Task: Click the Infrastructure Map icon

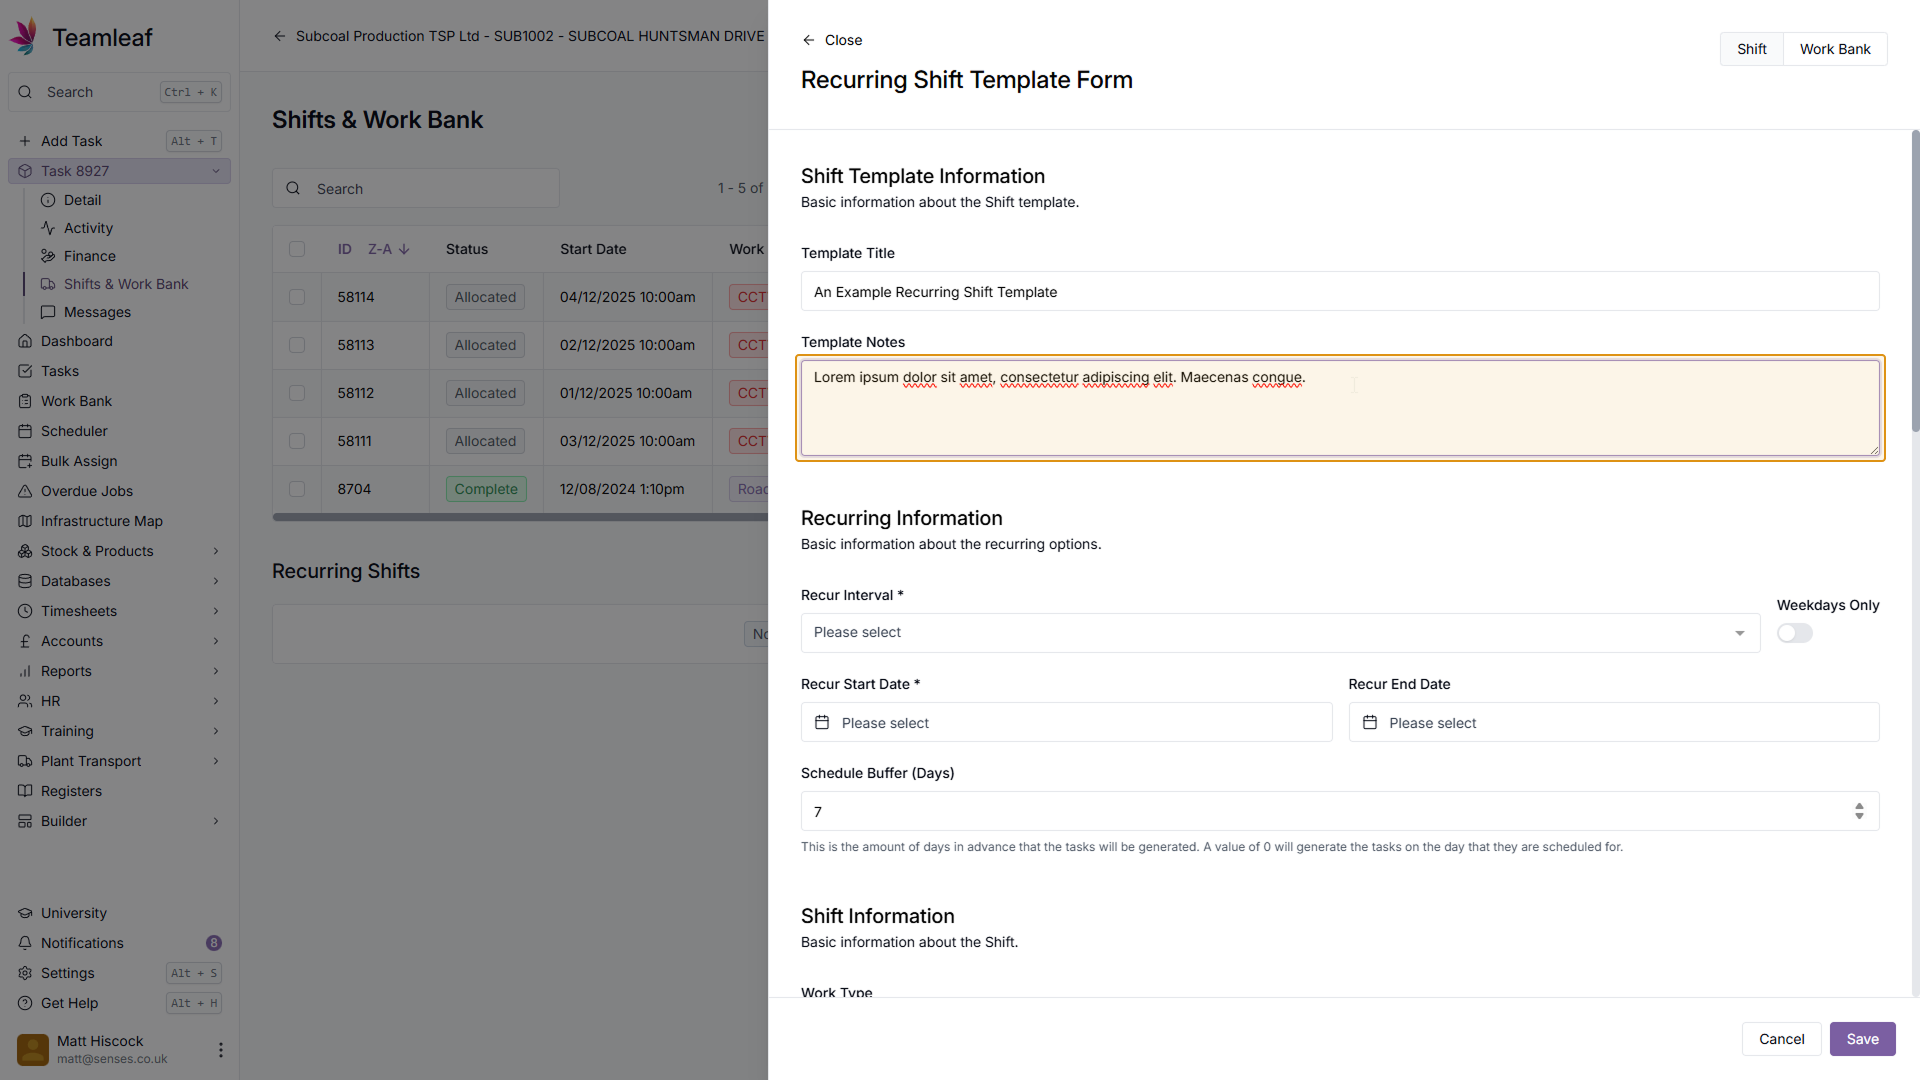Action: click(x=25, y=521)
